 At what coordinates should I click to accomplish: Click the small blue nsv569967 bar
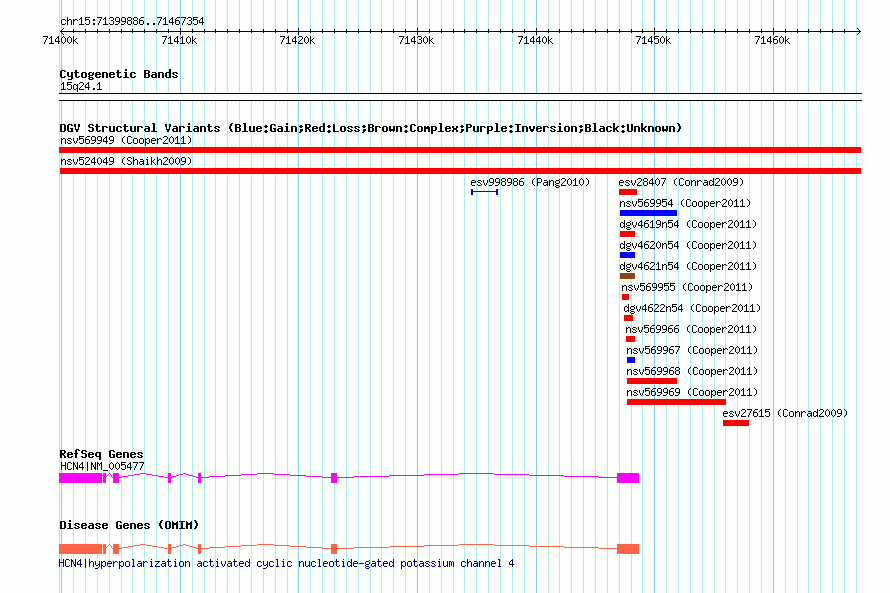[x=631, y=360]
